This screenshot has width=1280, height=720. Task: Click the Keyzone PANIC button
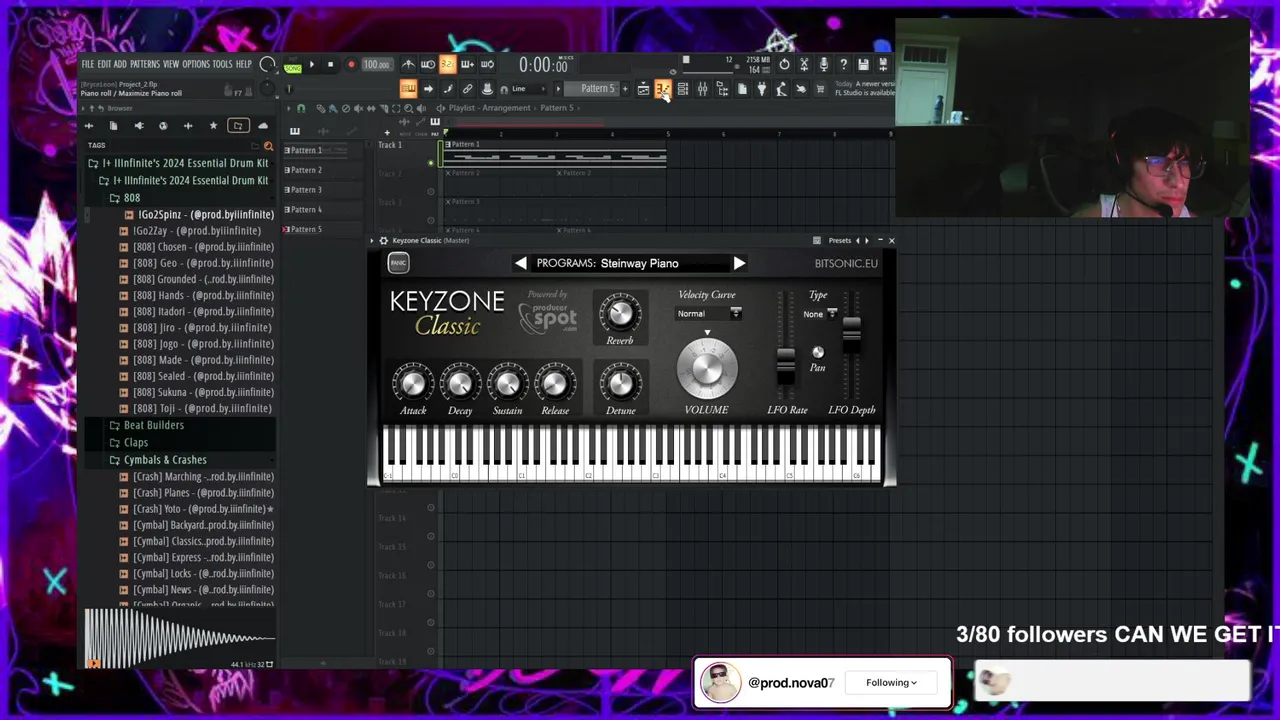398,263
